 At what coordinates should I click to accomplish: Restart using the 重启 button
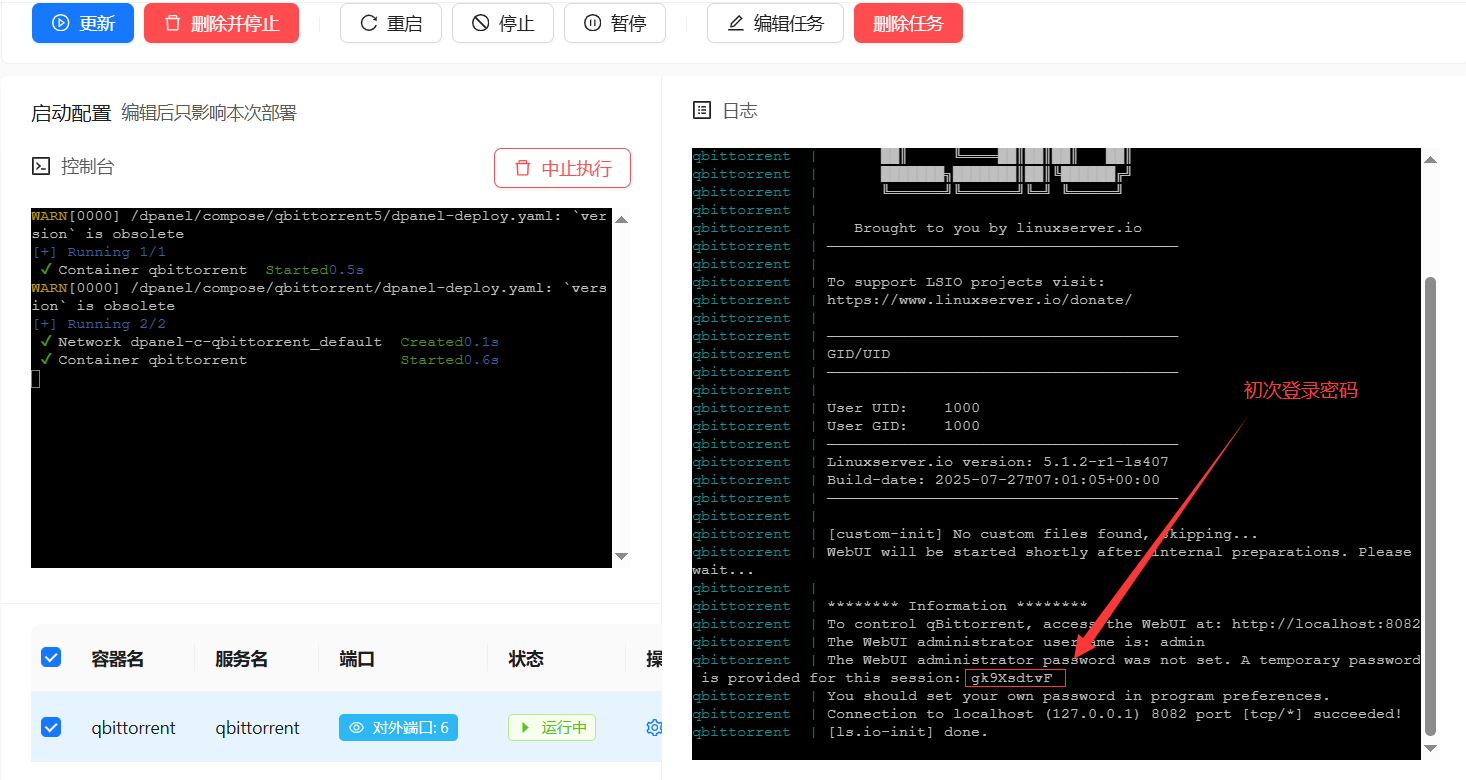tap(391, 23)
